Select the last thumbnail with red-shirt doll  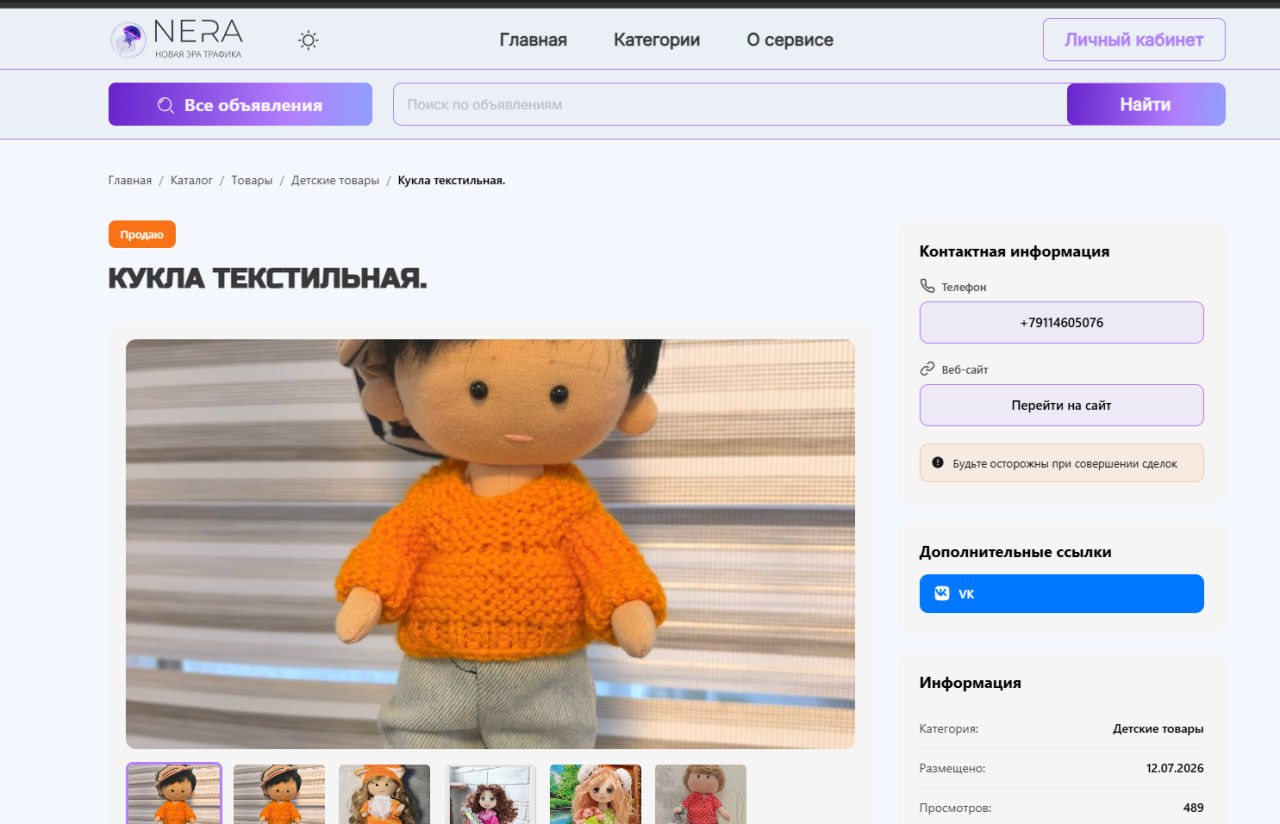click(700, 794)
